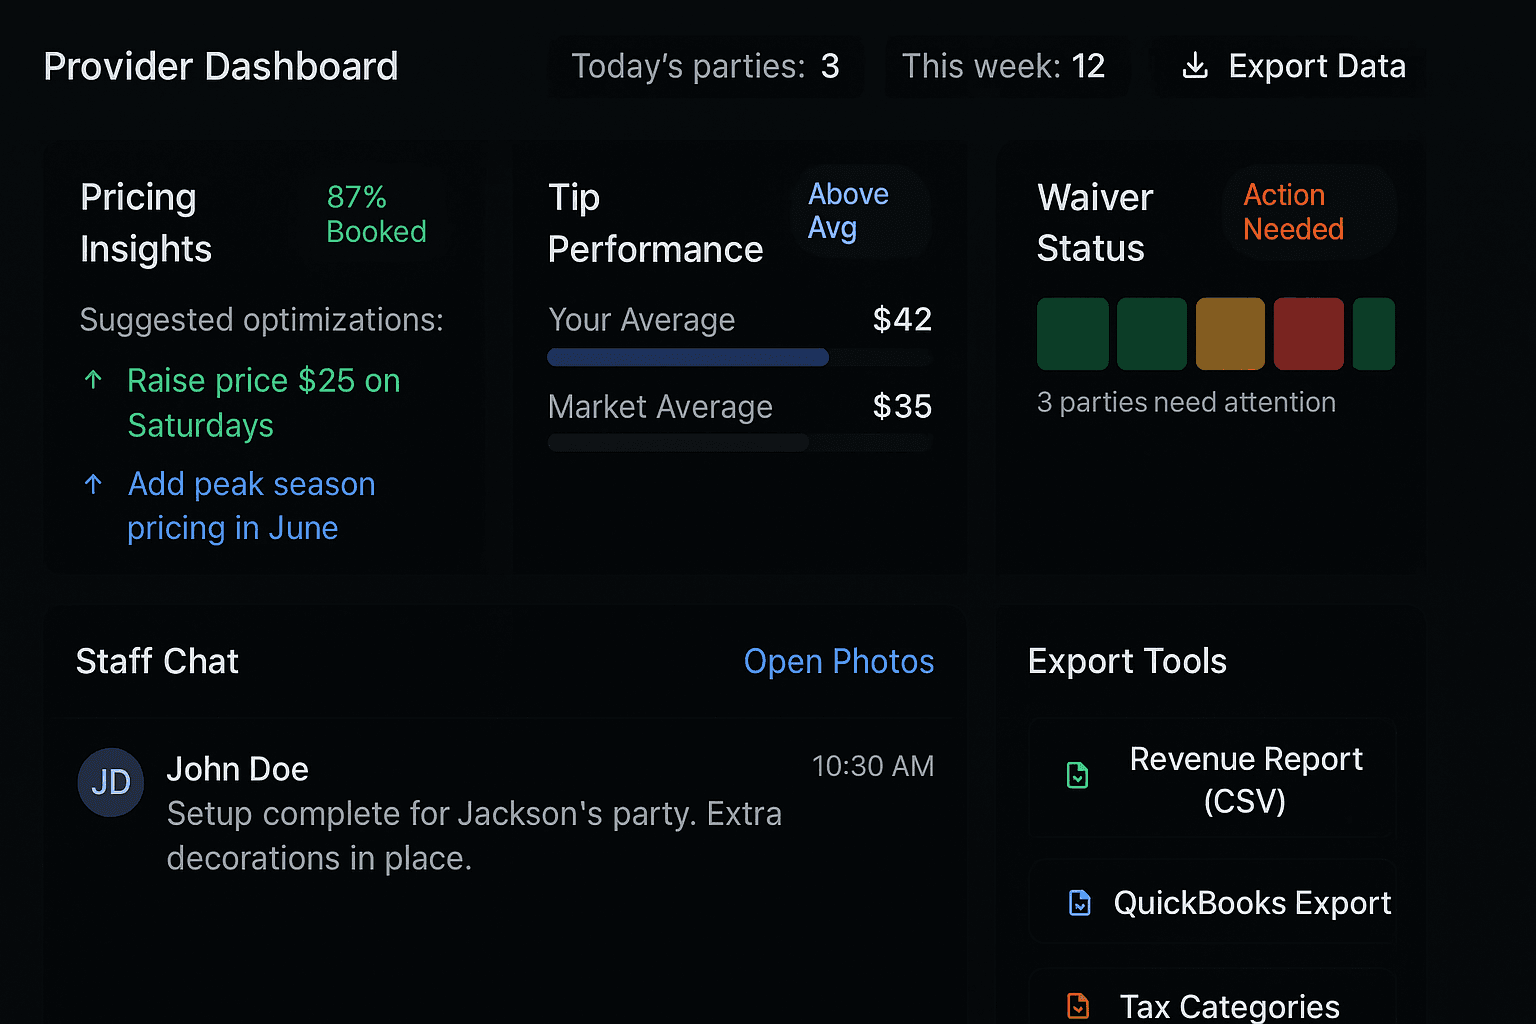Viewport: 1536px width, 1024px height.
Task: View Today's parties count chip
Action: click(705, 67)
